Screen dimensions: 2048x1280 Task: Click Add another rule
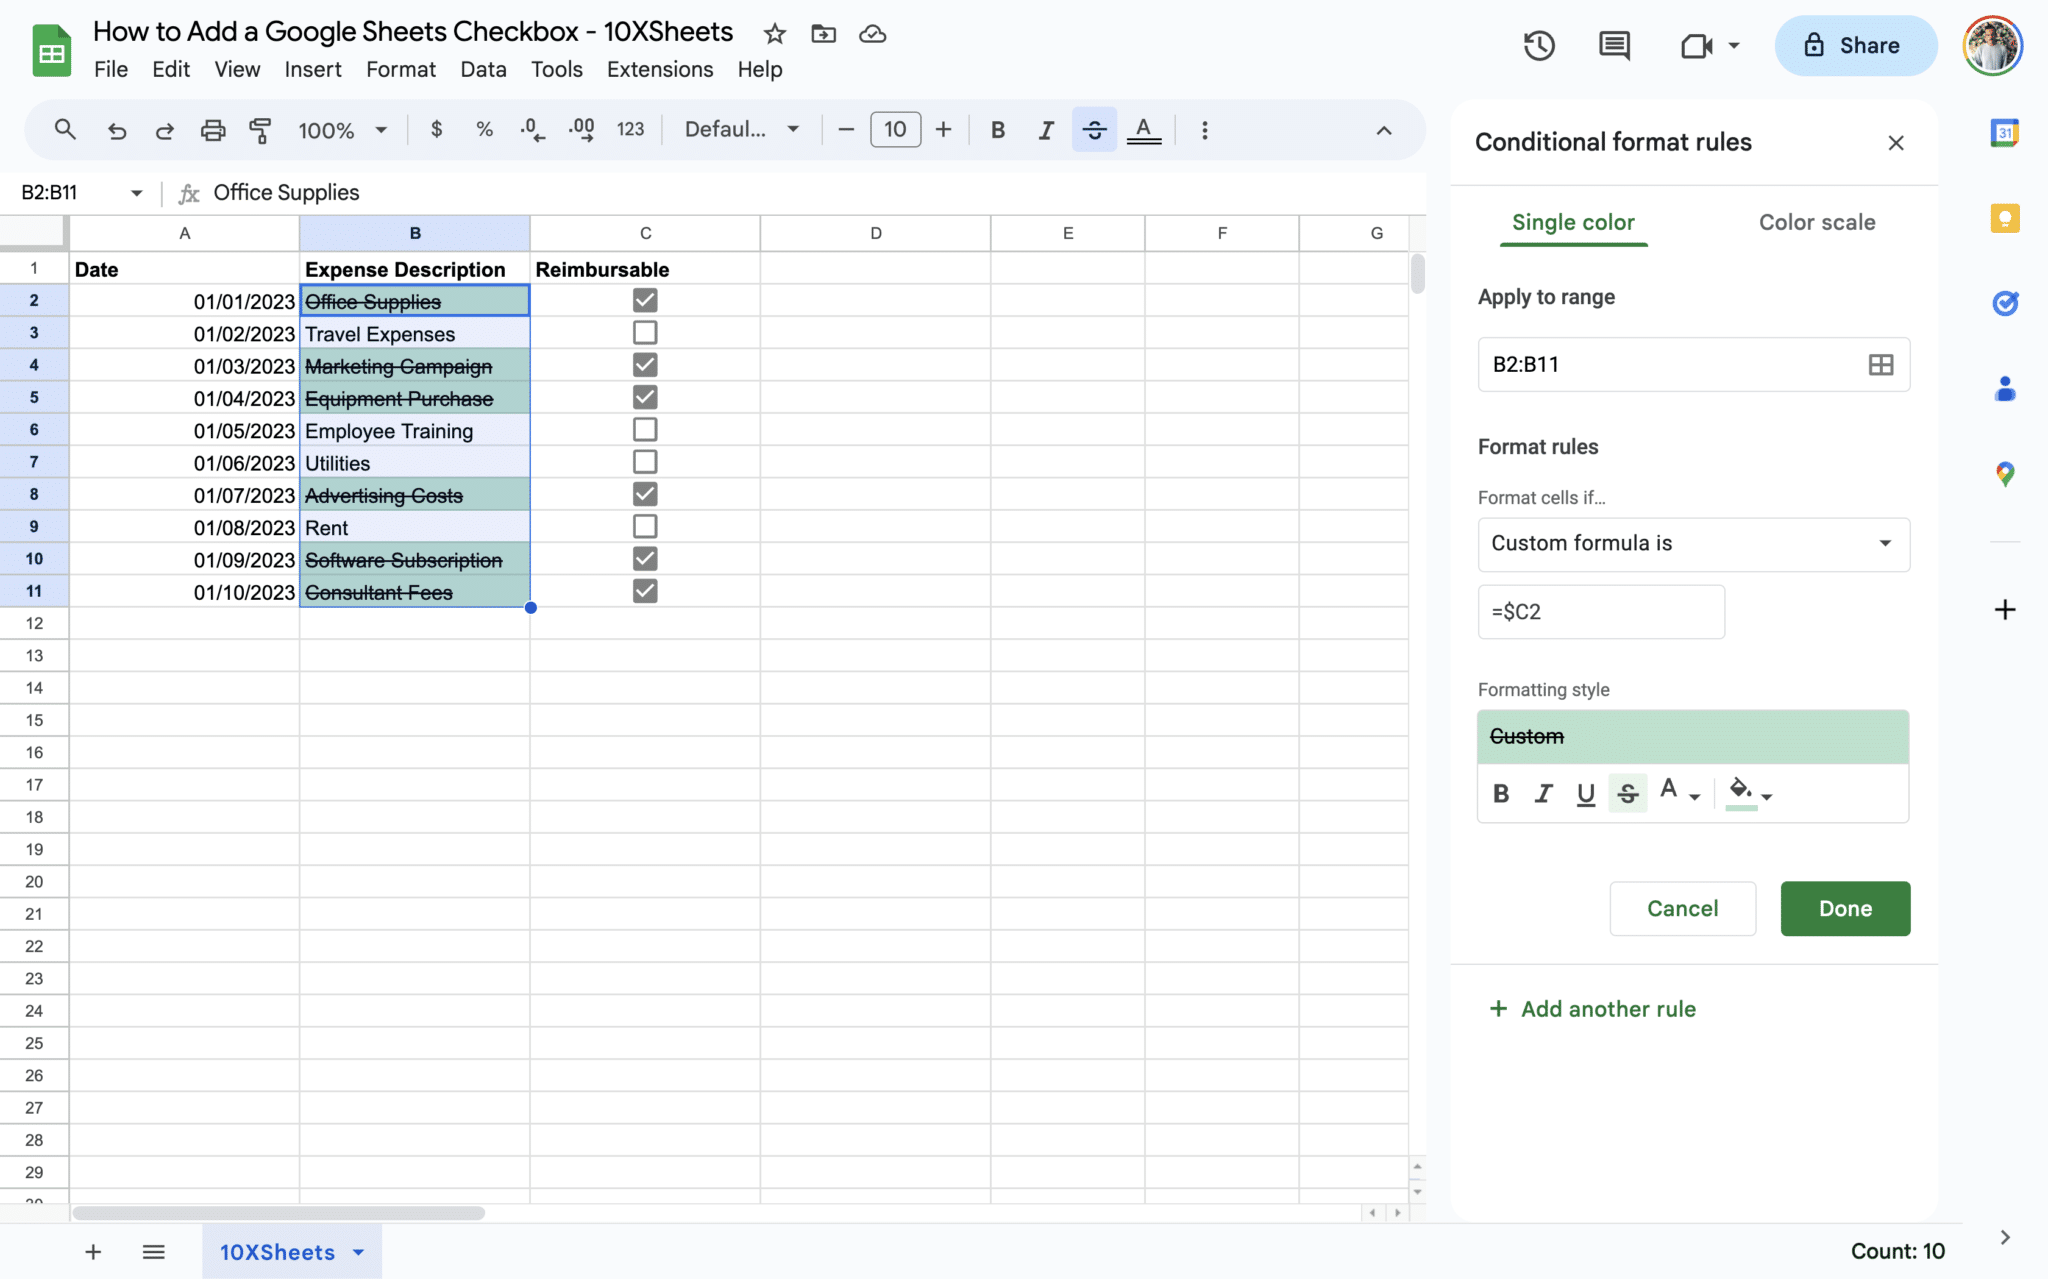coord(1593,1009)
